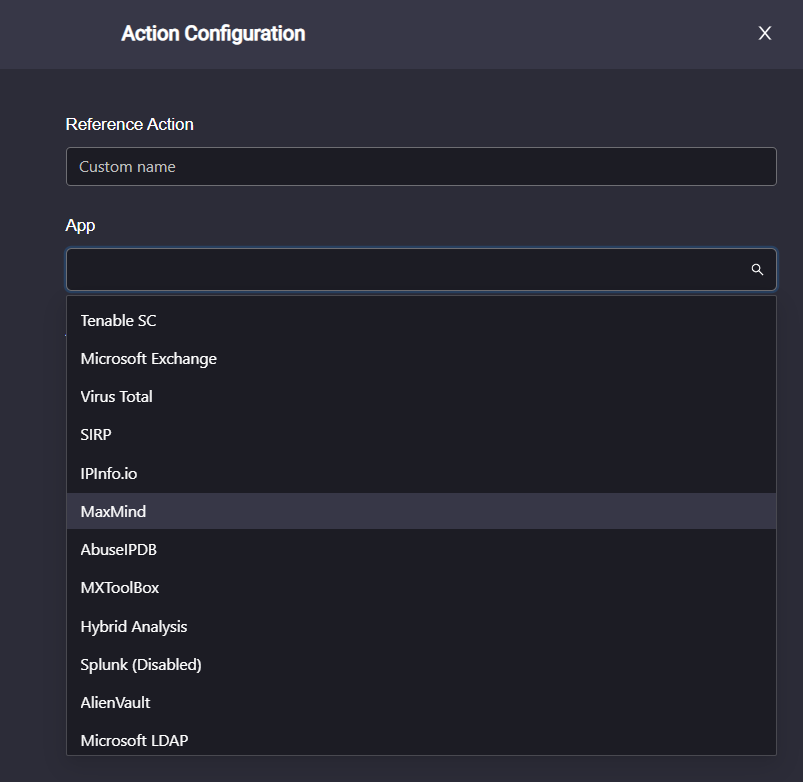This screenshot has width=803, height=782.
Task: Click into the App search combo box
Action: 421,269
